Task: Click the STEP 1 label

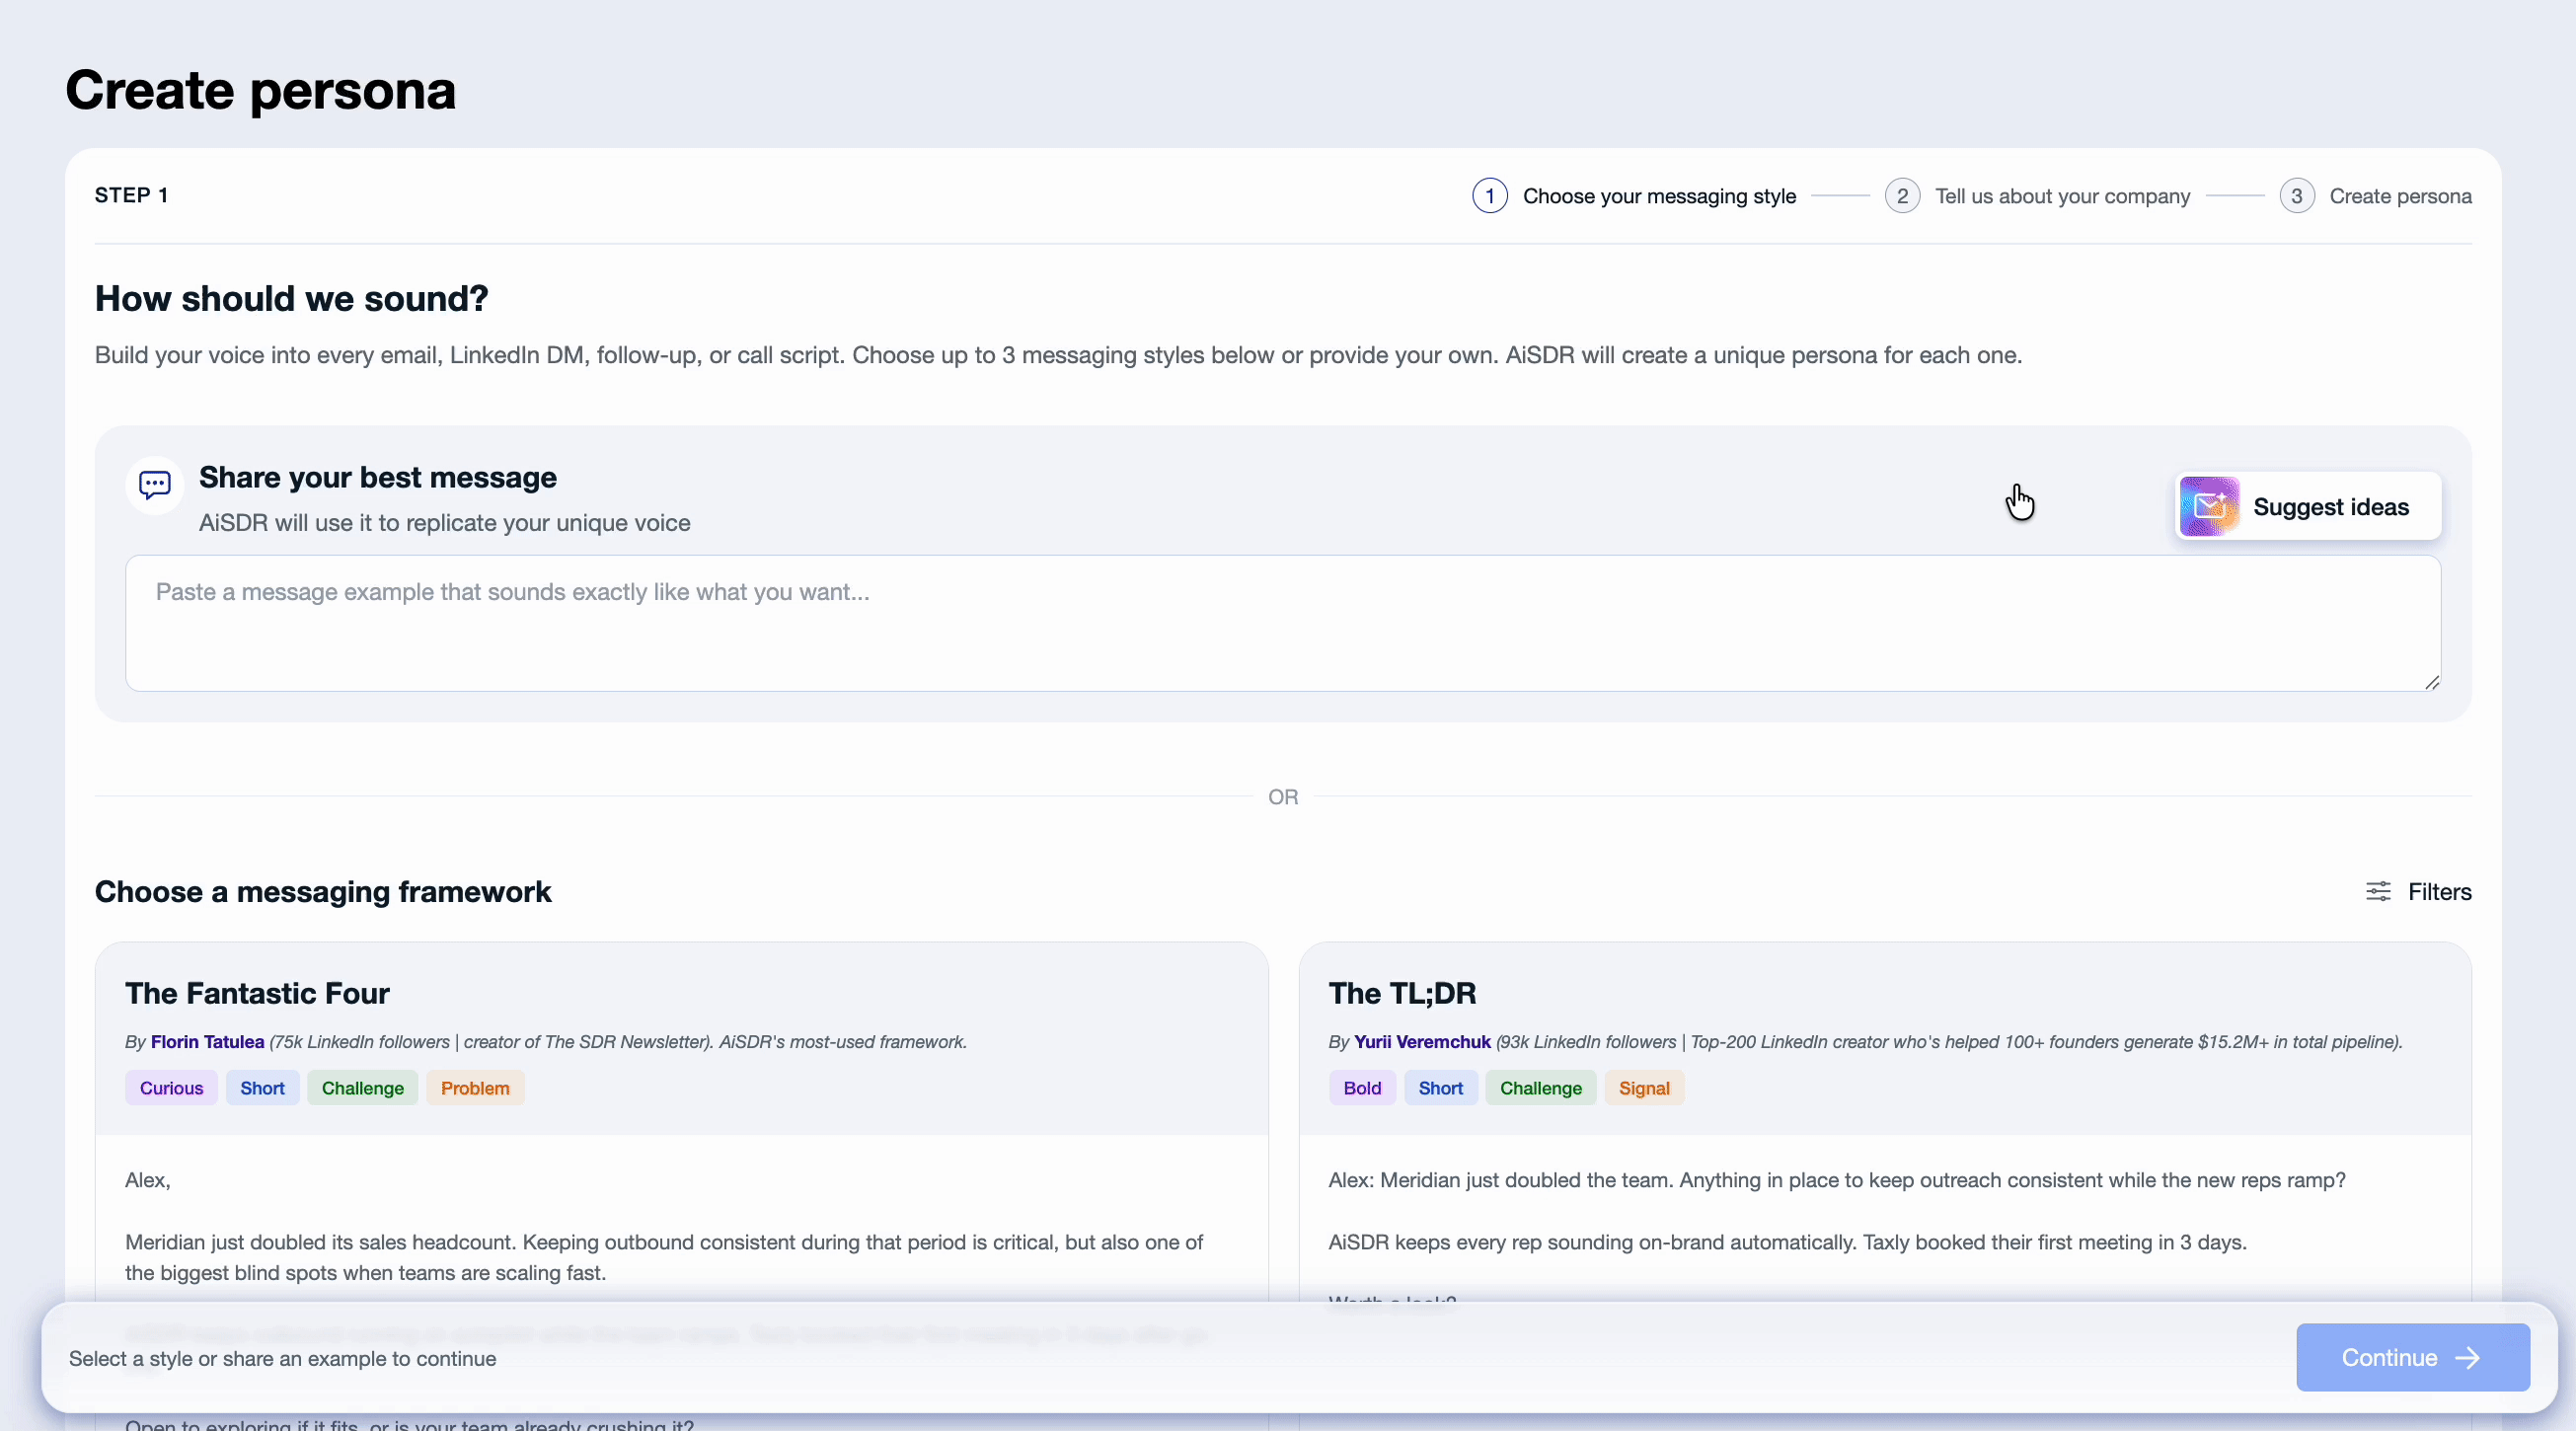Action: tap(131, 195)
